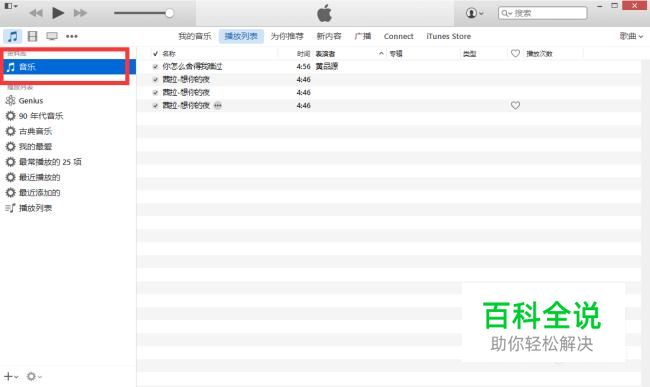Open the iTunes window menu icon

click(10, 6)
